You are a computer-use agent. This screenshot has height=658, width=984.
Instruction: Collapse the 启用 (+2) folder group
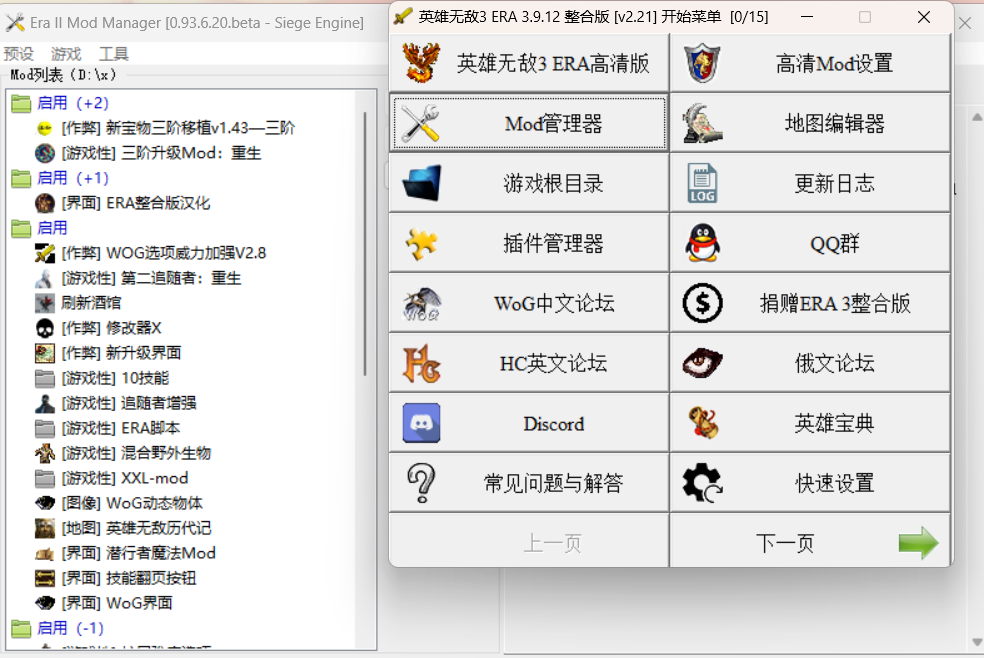21,103
